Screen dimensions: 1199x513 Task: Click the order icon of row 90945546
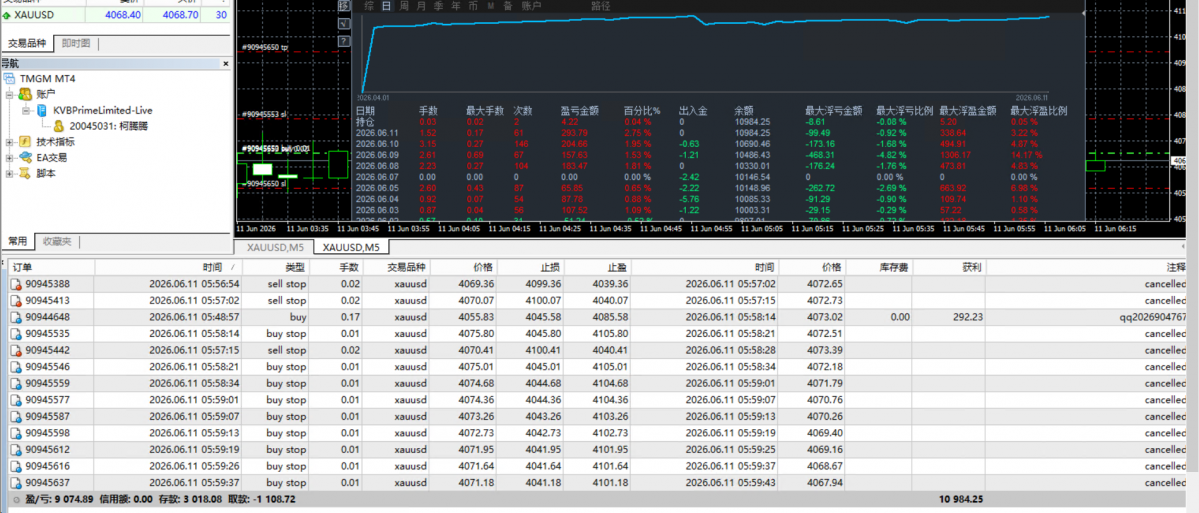coord(15,367)
